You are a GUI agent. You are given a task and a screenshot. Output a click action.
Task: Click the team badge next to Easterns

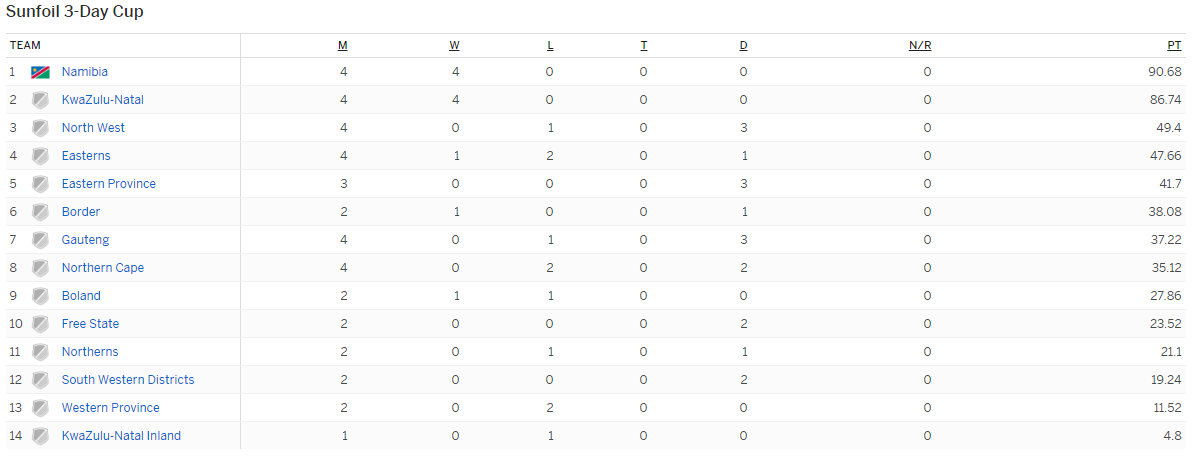(x=40, y=156)
